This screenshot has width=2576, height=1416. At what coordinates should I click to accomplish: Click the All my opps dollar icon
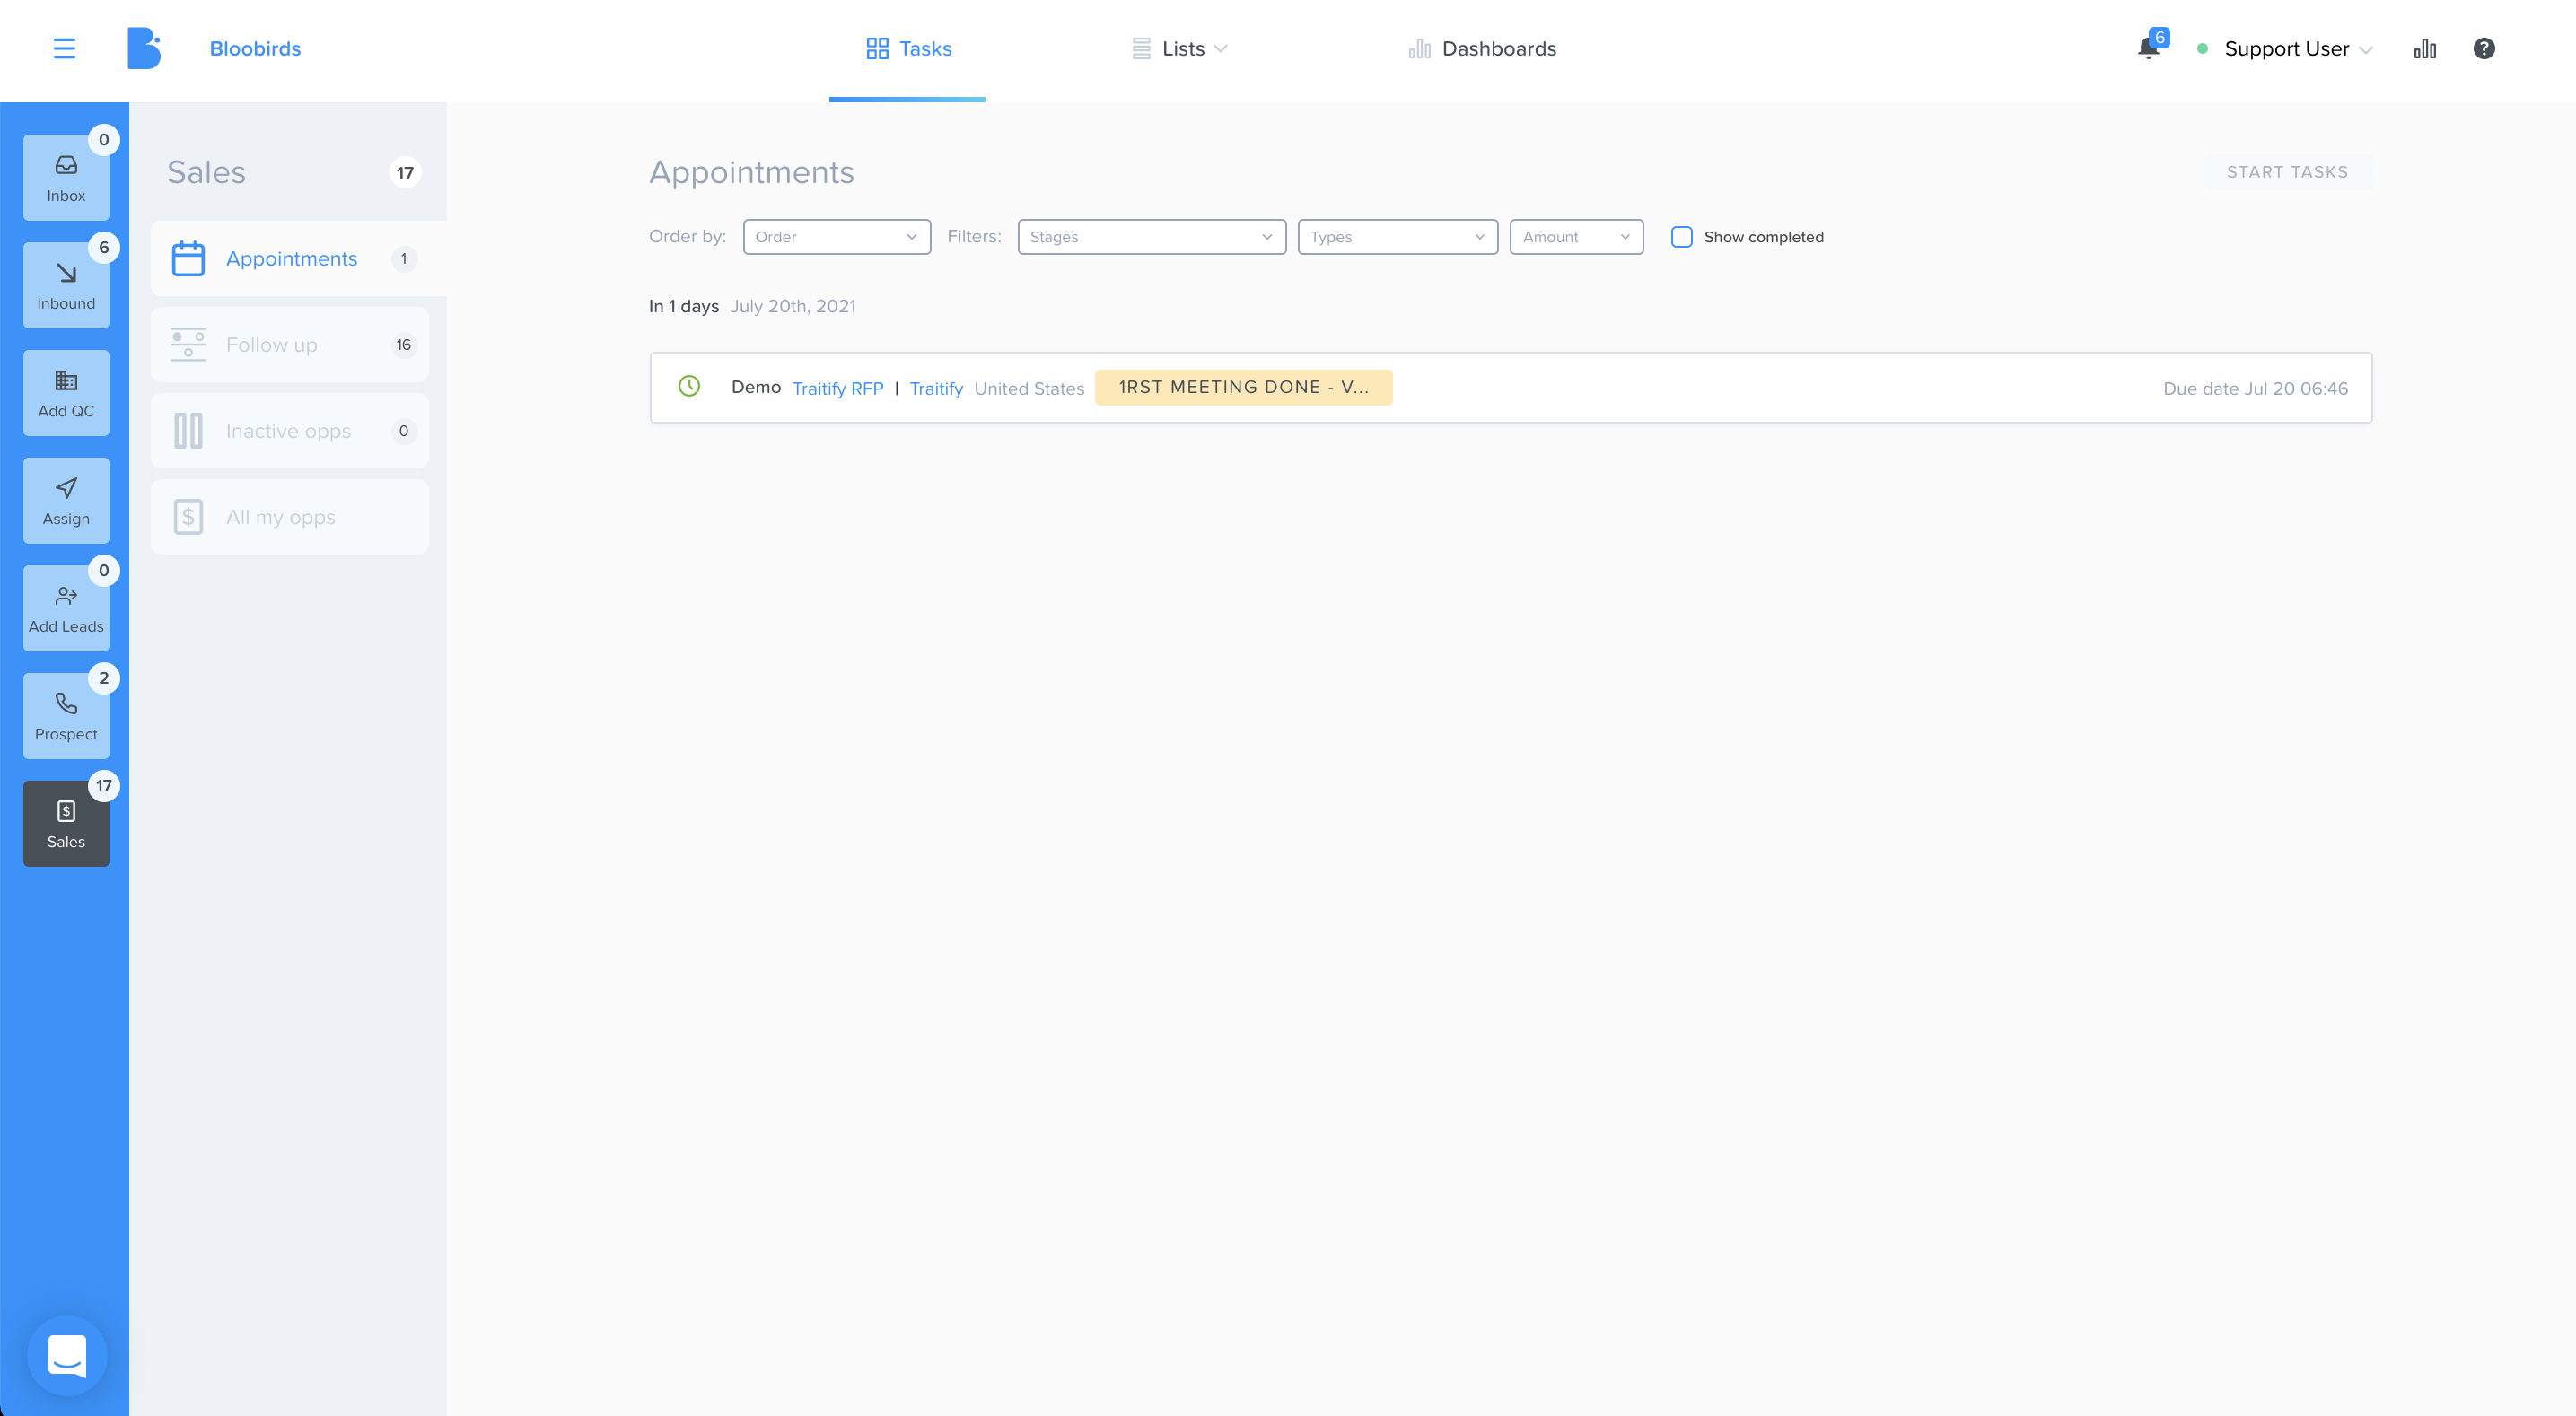point(188,517)
